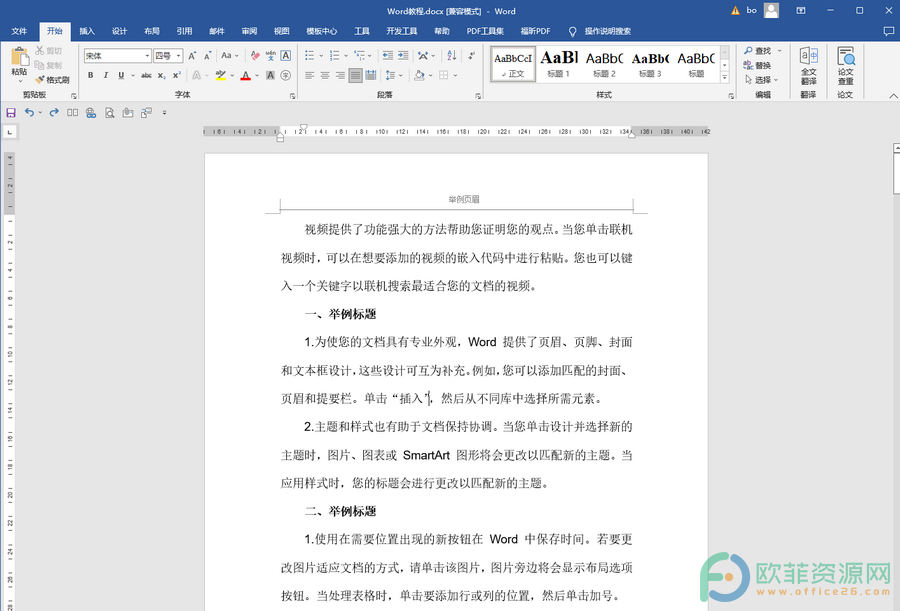Viewport: 900px width, 611px height.
Task: Apply the 正文 (Normal) style
Action: point(513,64)
